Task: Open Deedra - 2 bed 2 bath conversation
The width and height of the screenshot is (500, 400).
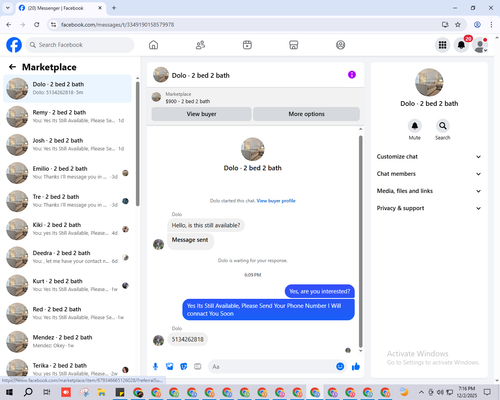Action: point(67,257)
